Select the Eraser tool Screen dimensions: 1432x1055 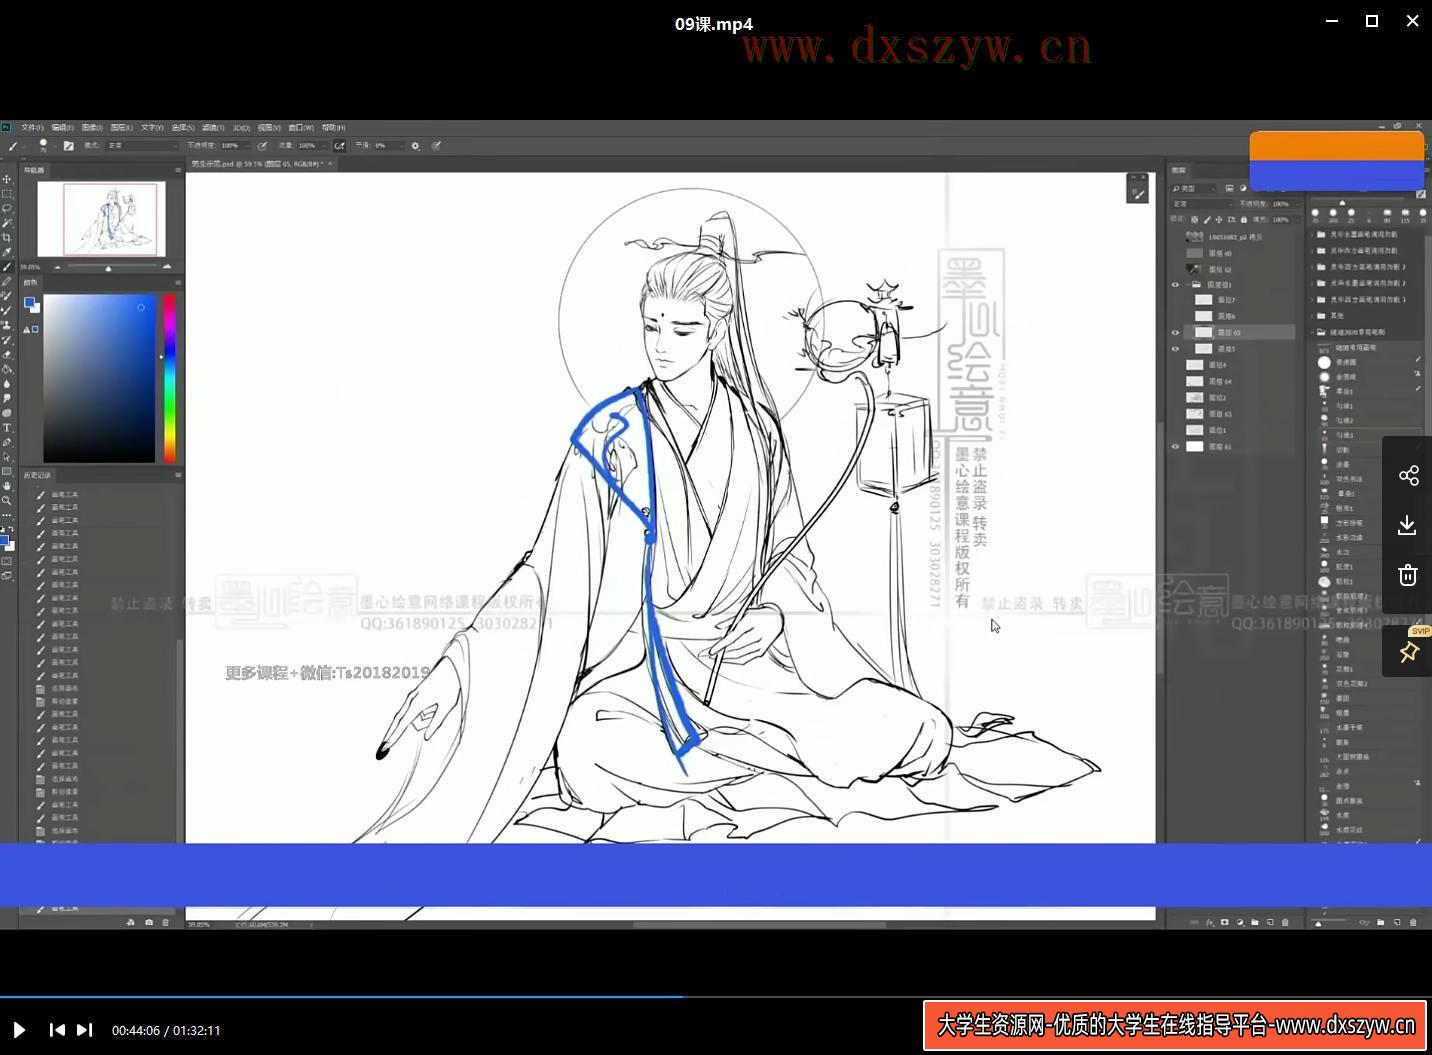pyautogui.click(x=7, y=354)
